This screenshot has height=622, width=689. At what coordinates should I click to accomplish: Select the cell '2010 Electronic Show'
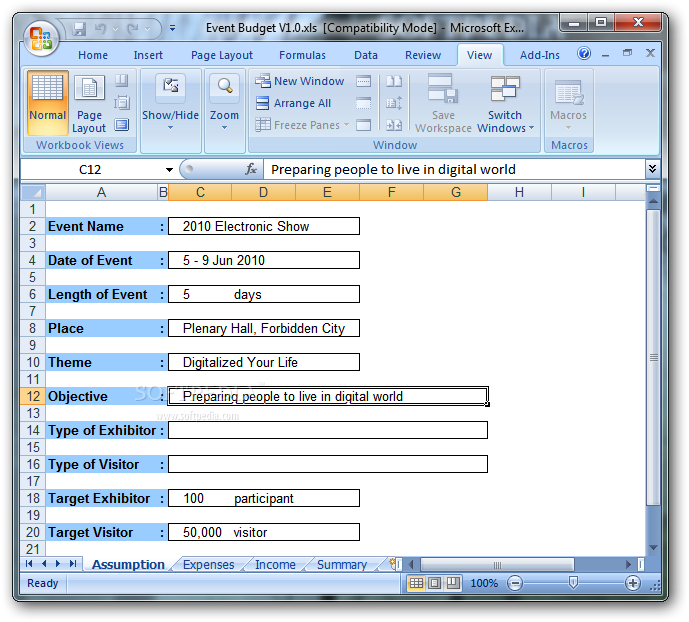(264, 226)
